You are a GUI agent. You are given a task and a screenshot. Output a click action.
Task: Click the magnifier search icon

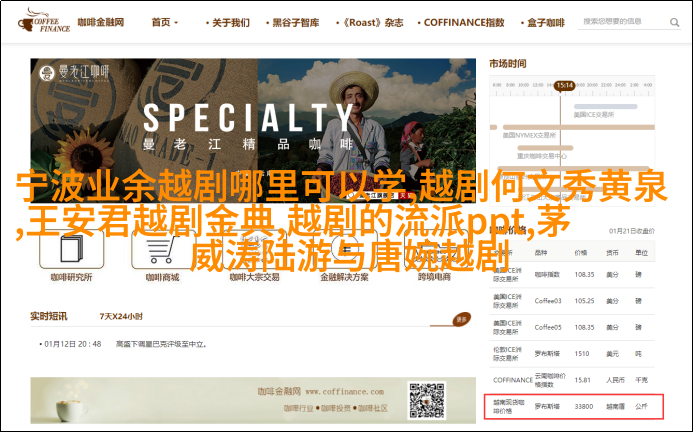tap(674, 22)
